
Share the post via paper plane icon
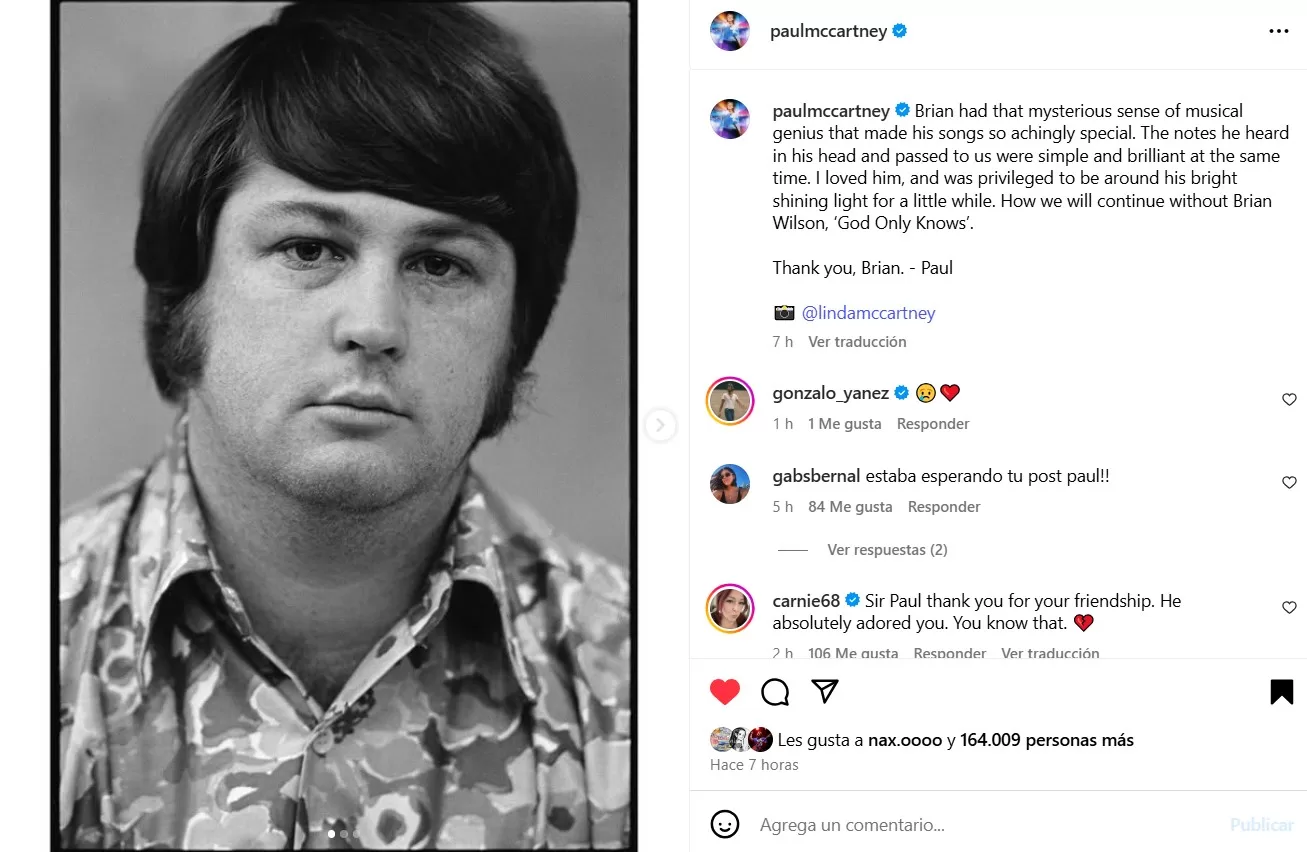[824, 691]
